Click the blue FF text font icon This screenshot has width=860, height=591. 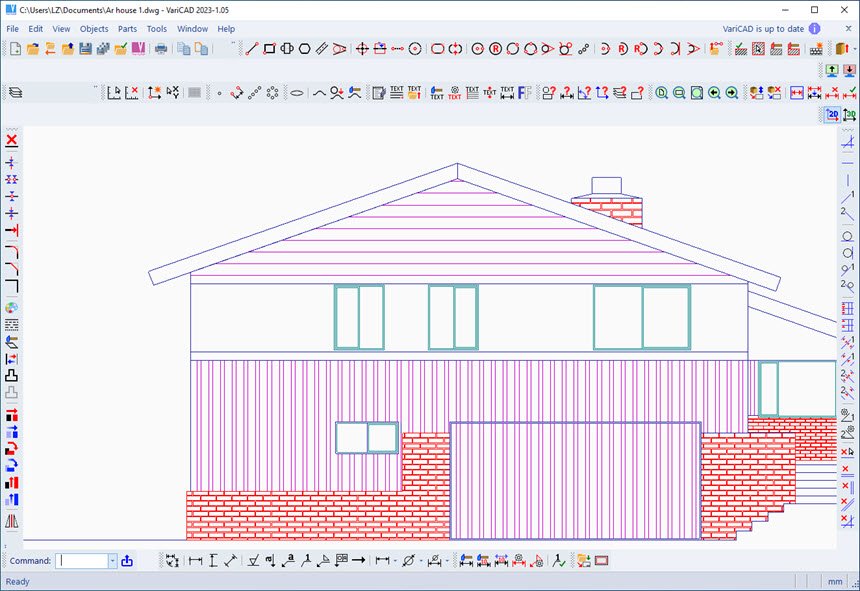pyautogui.click(x=524, y=93)
